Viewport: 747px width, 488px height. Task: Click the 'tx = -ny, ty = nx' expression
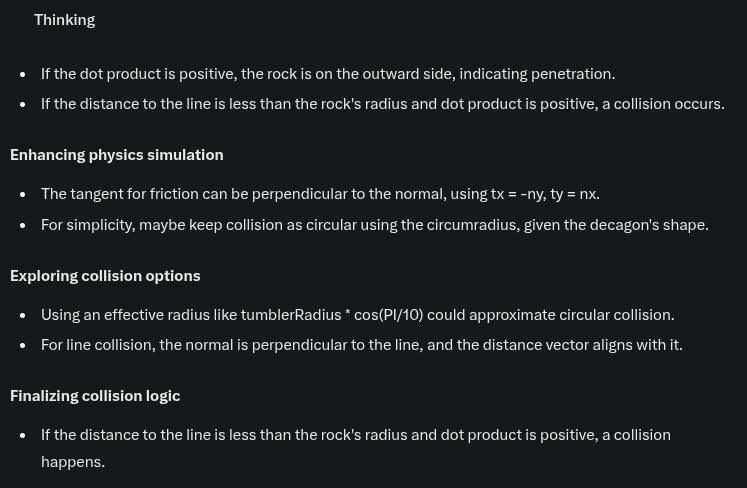[545, 194]
